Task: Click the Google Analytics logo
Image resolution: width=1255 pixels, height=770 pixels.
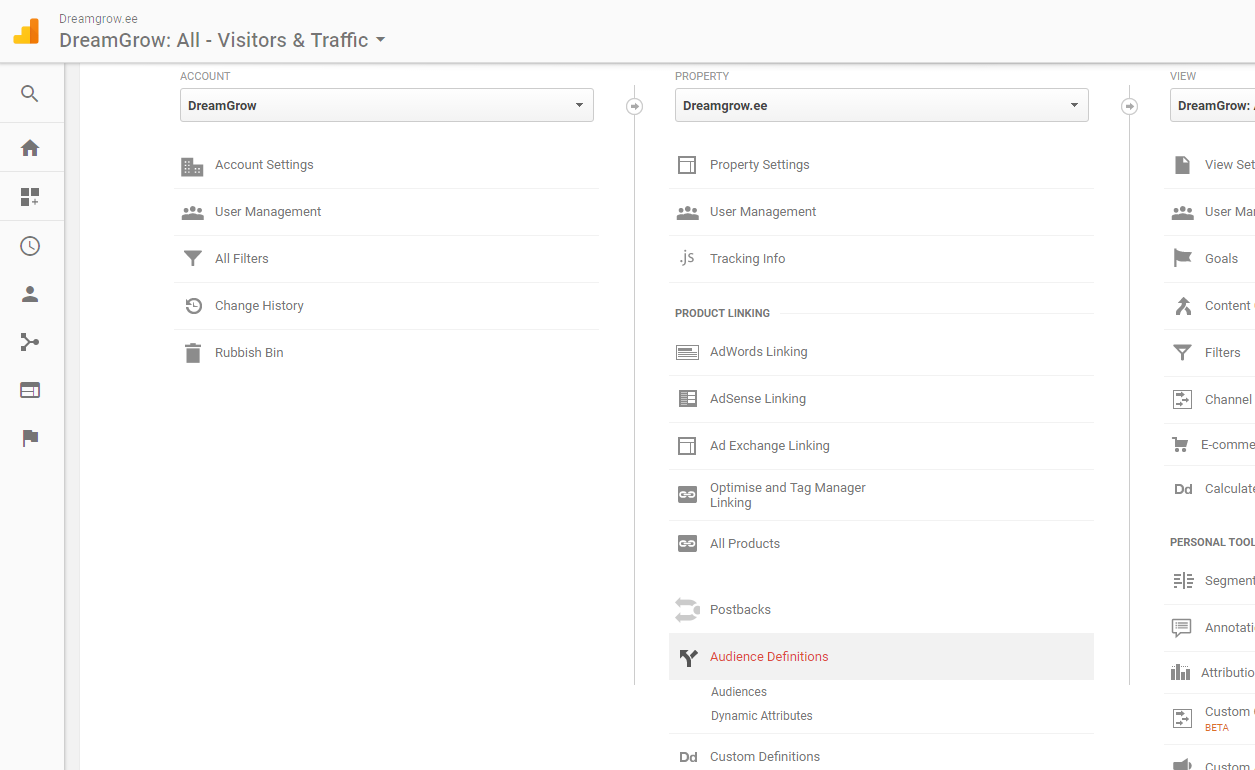Action: [x=26, y=31]
